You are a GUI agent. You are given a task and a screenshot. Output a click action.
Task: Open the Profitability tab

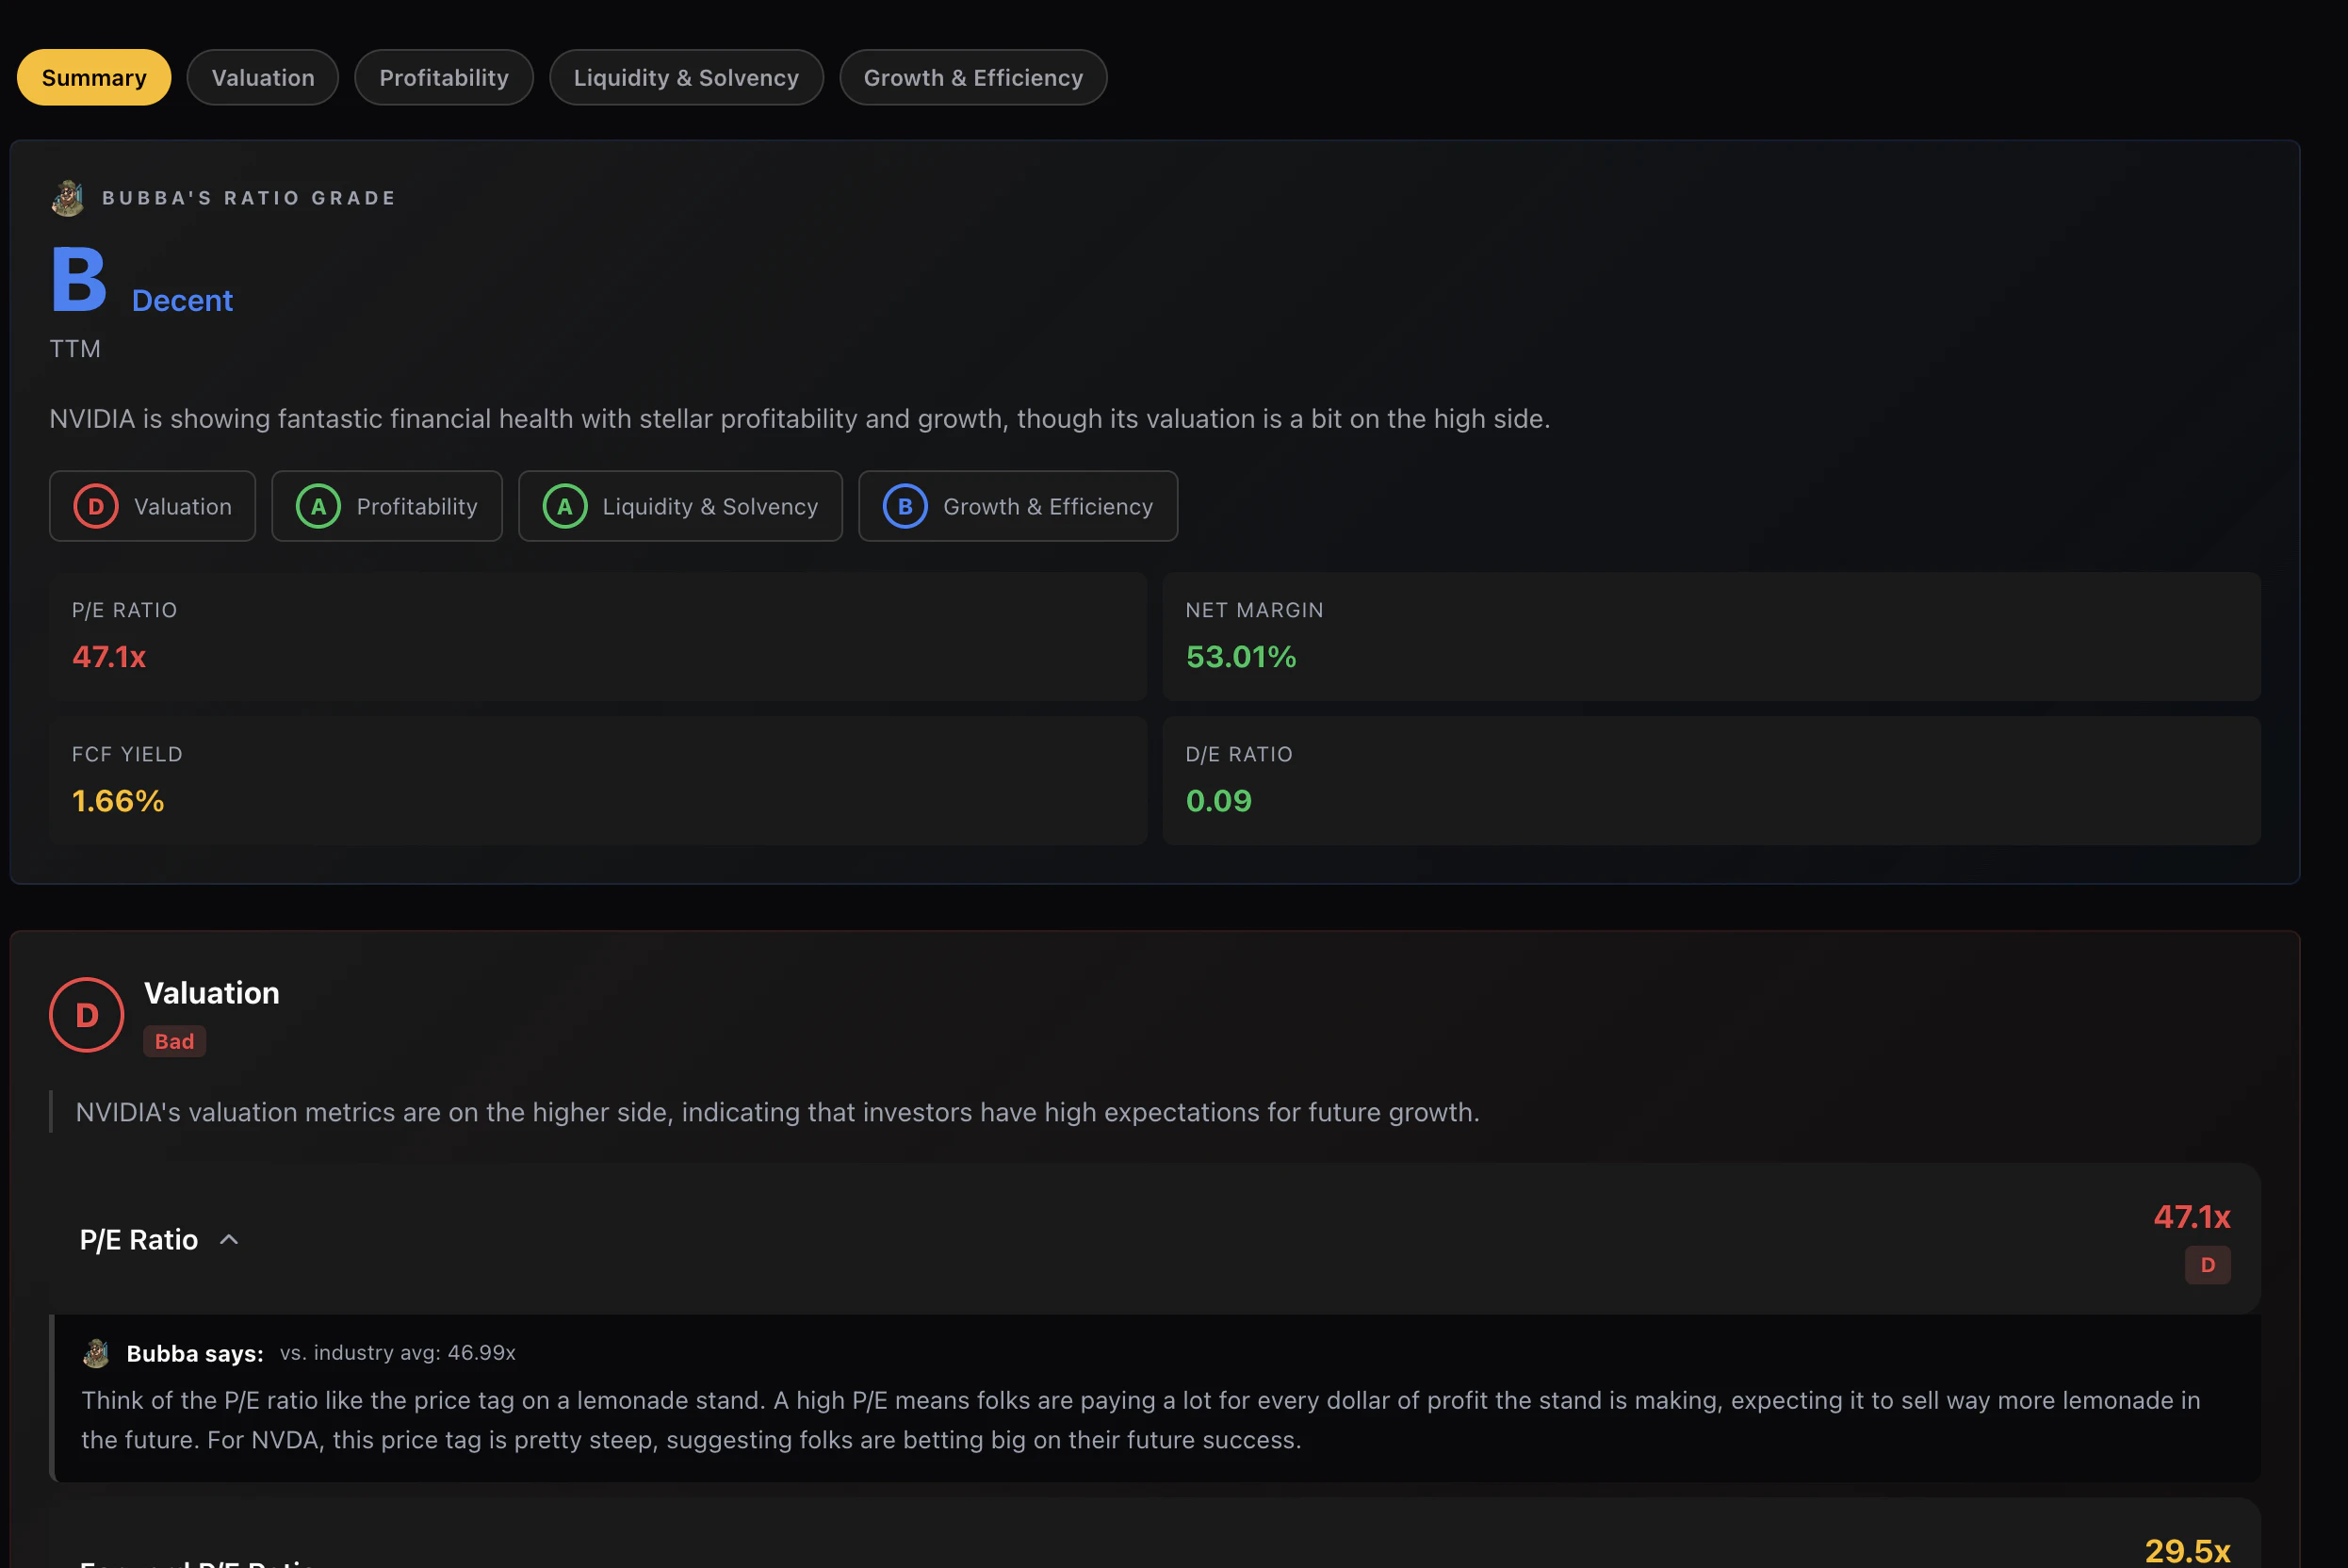tap(444, 78)
